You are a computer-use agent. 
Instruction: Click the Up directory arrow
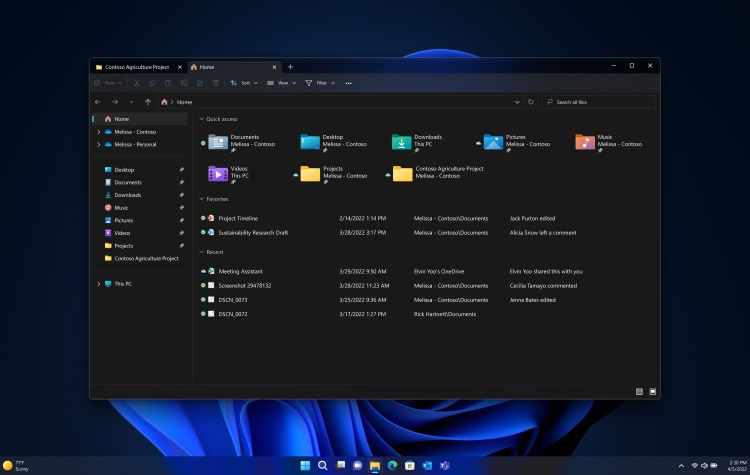tap(148, 102)
